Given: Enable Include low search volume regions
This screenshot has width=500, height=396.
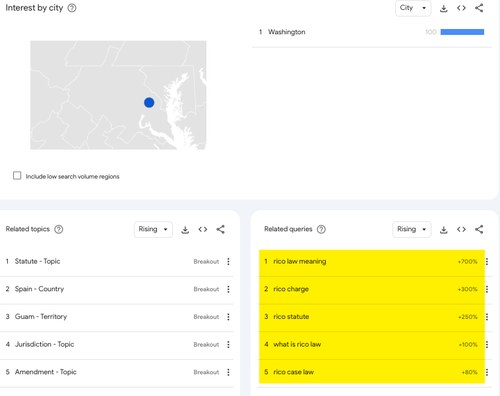Looking at the screenshot, I should point(17,176).
